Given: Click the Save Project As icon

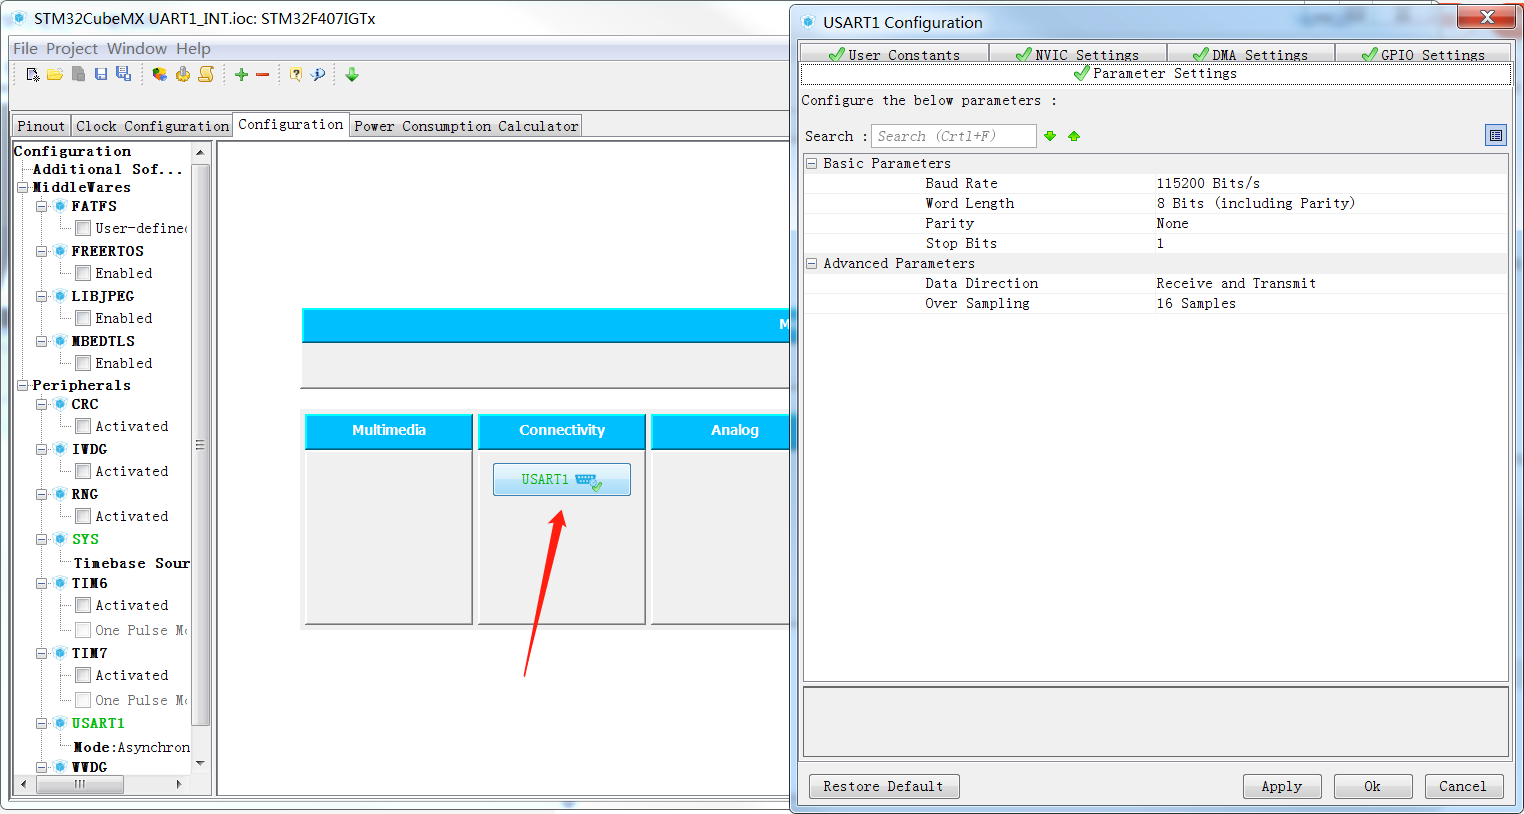Looking at the screenshot, I should point(123,74).
